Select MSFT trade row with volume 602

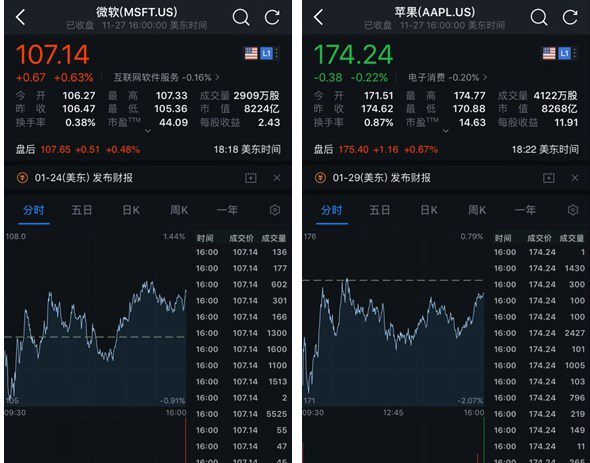(x=241, y=285)
